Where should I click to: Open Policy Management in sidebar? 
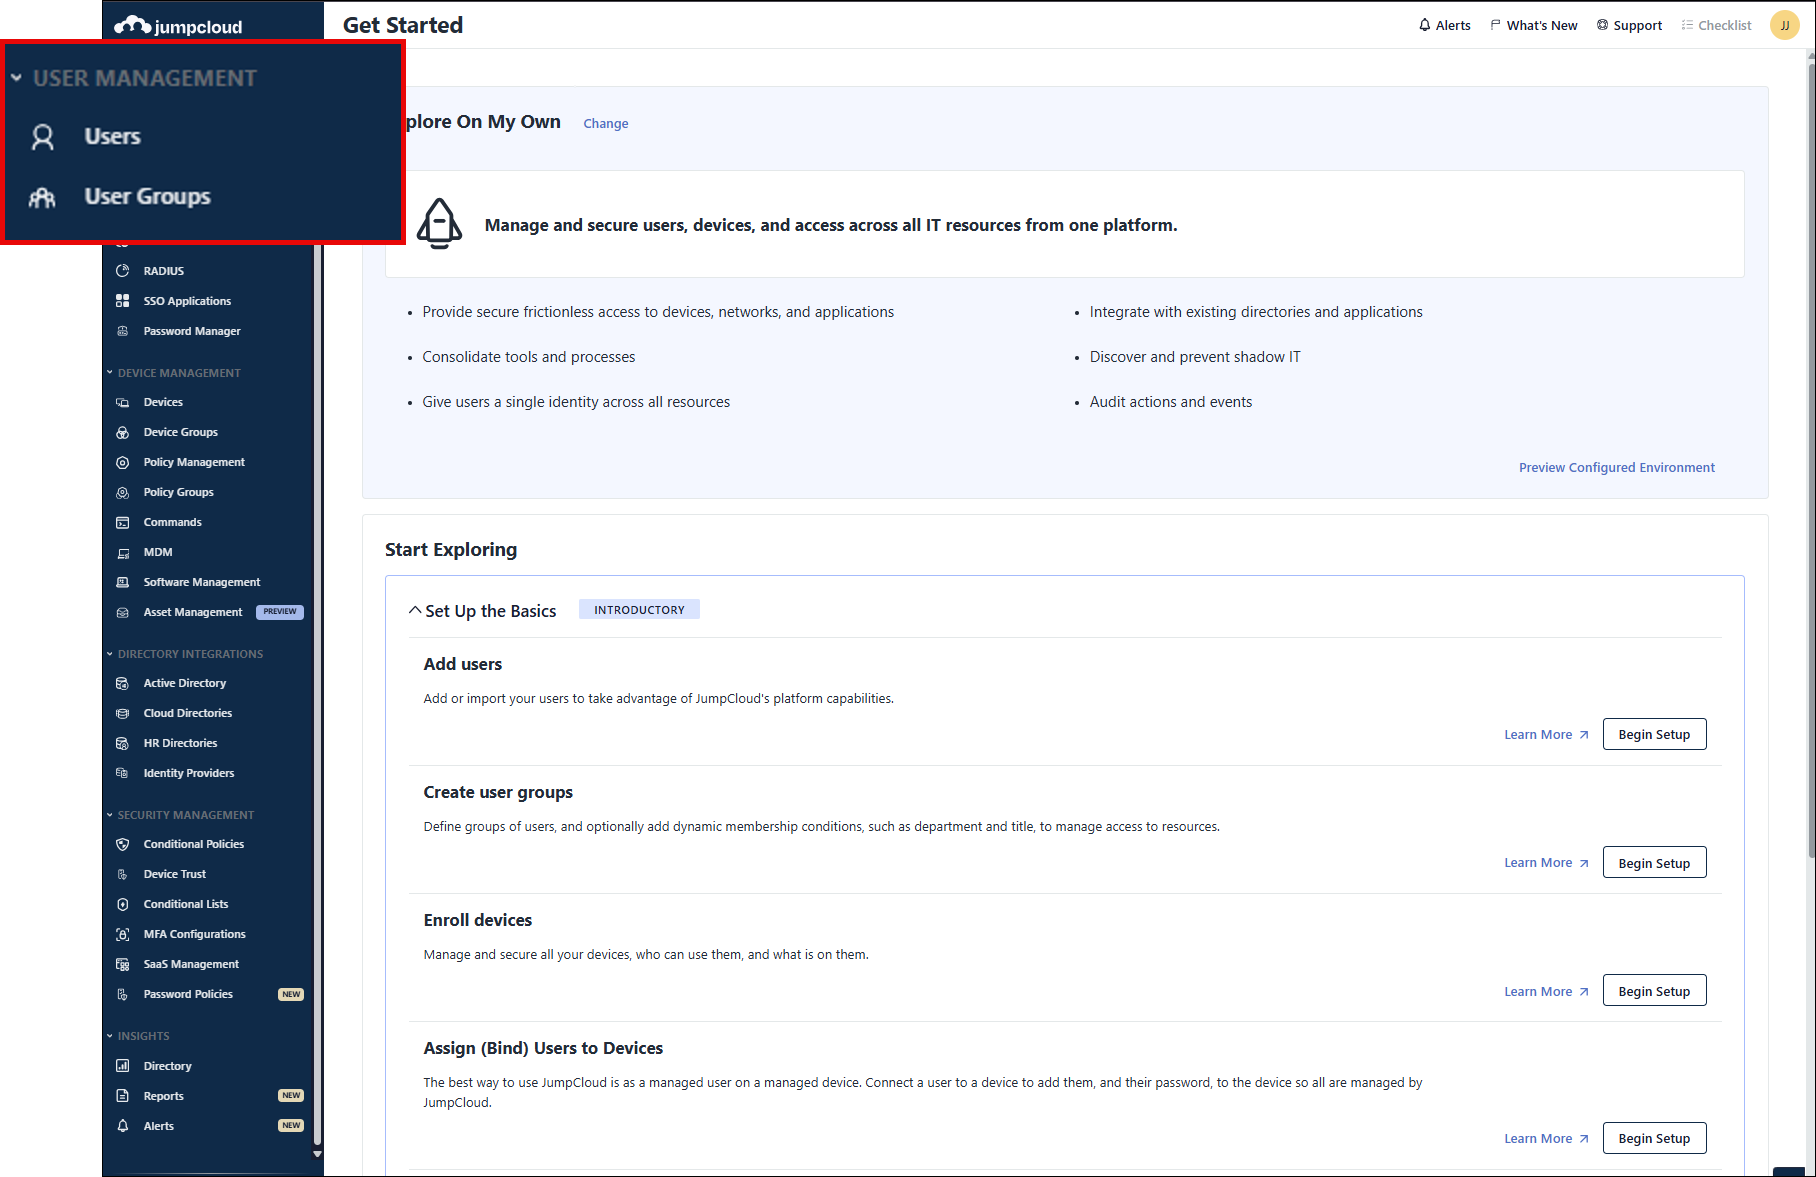click(x=194, y=462)
